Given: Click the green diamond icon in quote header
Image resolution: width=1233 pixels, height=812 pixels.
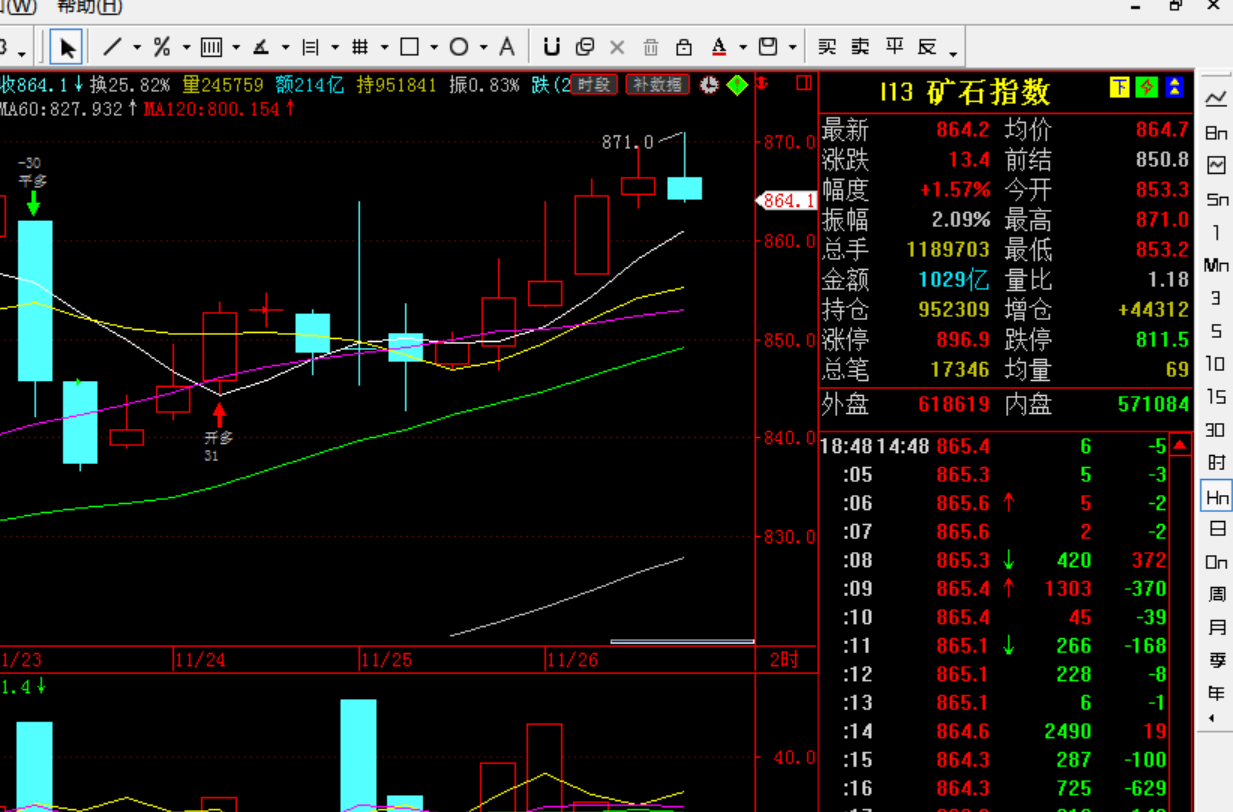Looking at the screenshot, I should point(1147,88).
